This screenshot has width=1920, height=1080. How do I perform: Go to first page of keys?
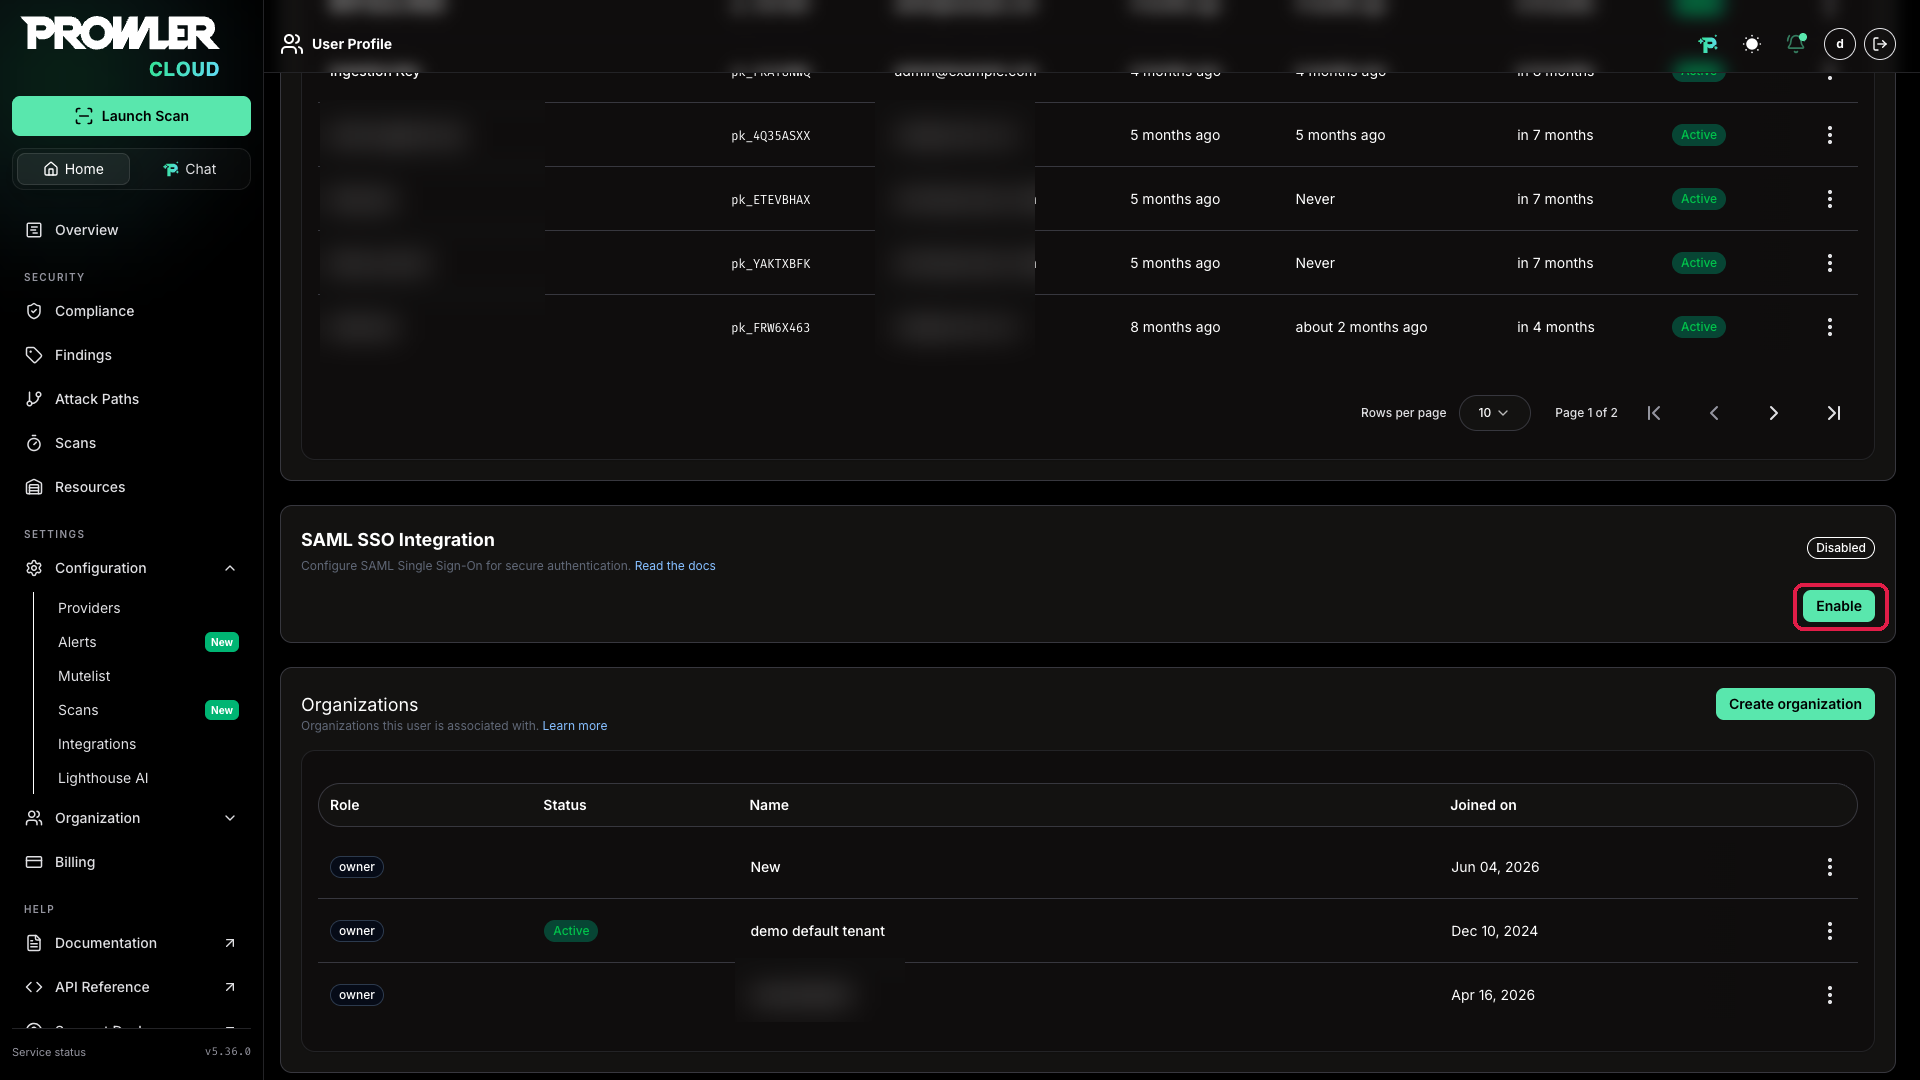click(1654, 413)
